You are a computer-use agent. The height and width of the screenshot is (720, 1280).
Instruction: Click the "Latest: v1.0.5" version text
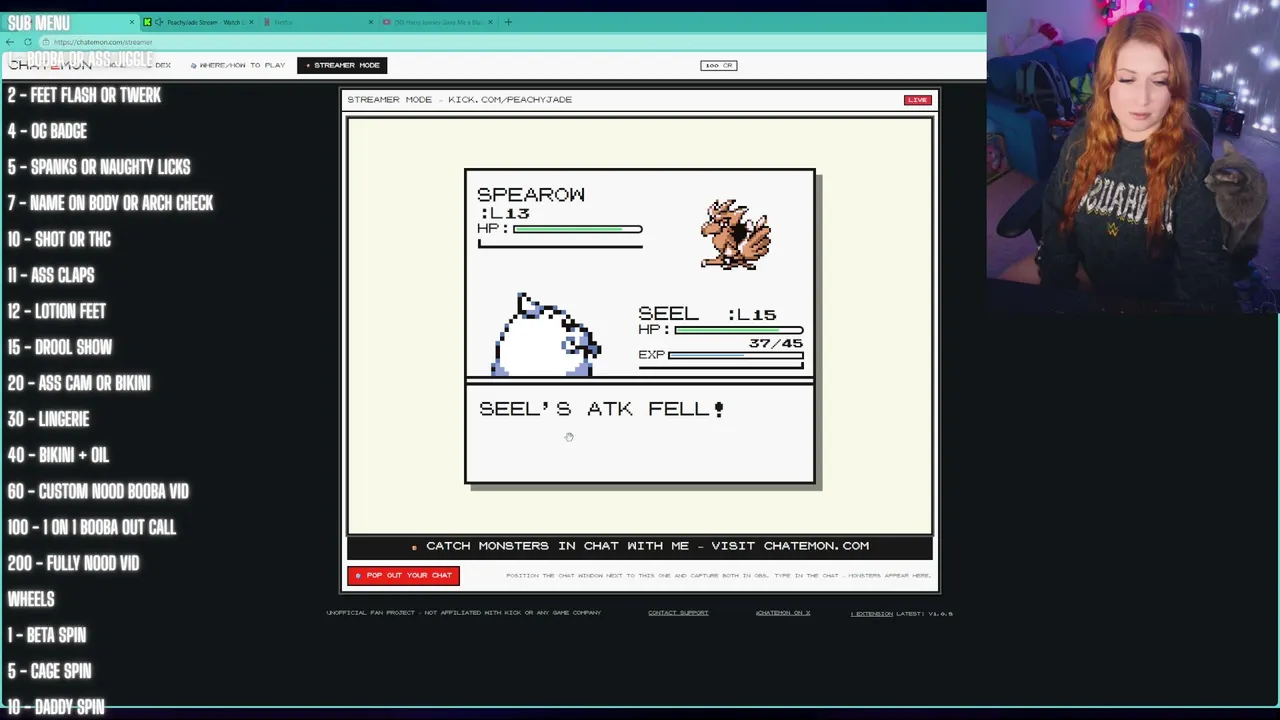pos(925,613)
